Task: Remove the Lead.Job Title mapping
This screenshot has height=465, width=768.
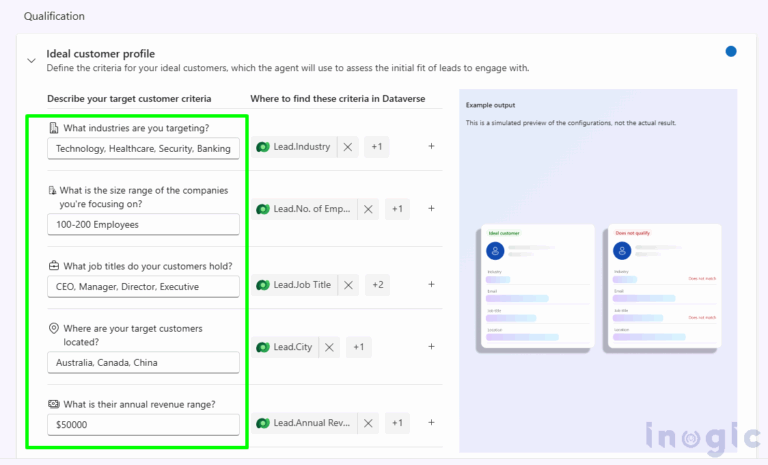Action: click(349, 285)
